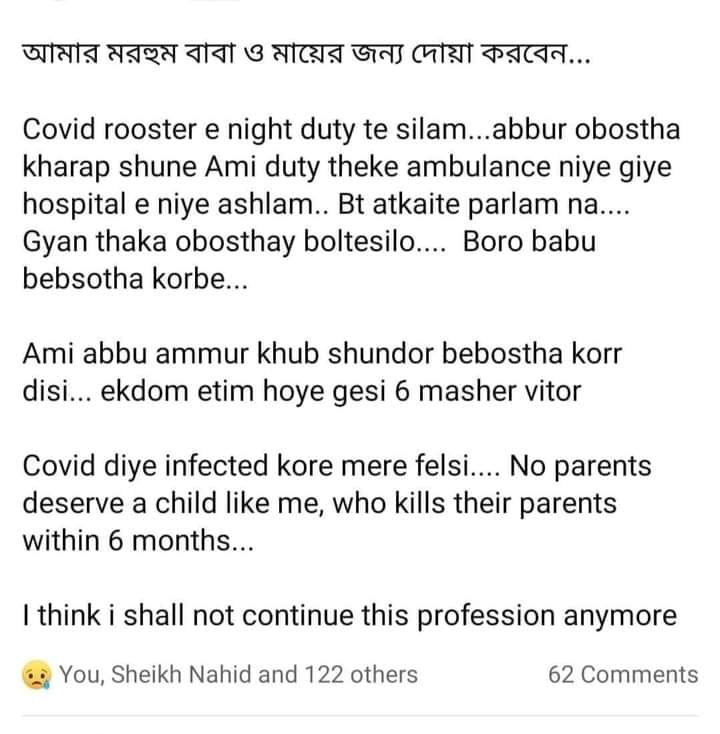
Task: Click the line starting 'Covid rooster e night duty'
Action: [351, 130]
